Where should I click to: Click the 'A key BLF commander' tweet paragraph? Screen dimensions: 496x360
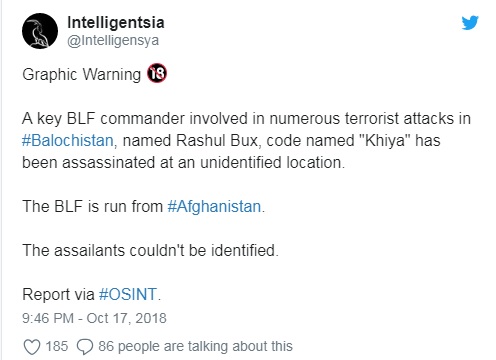click(x=246, y=140)
